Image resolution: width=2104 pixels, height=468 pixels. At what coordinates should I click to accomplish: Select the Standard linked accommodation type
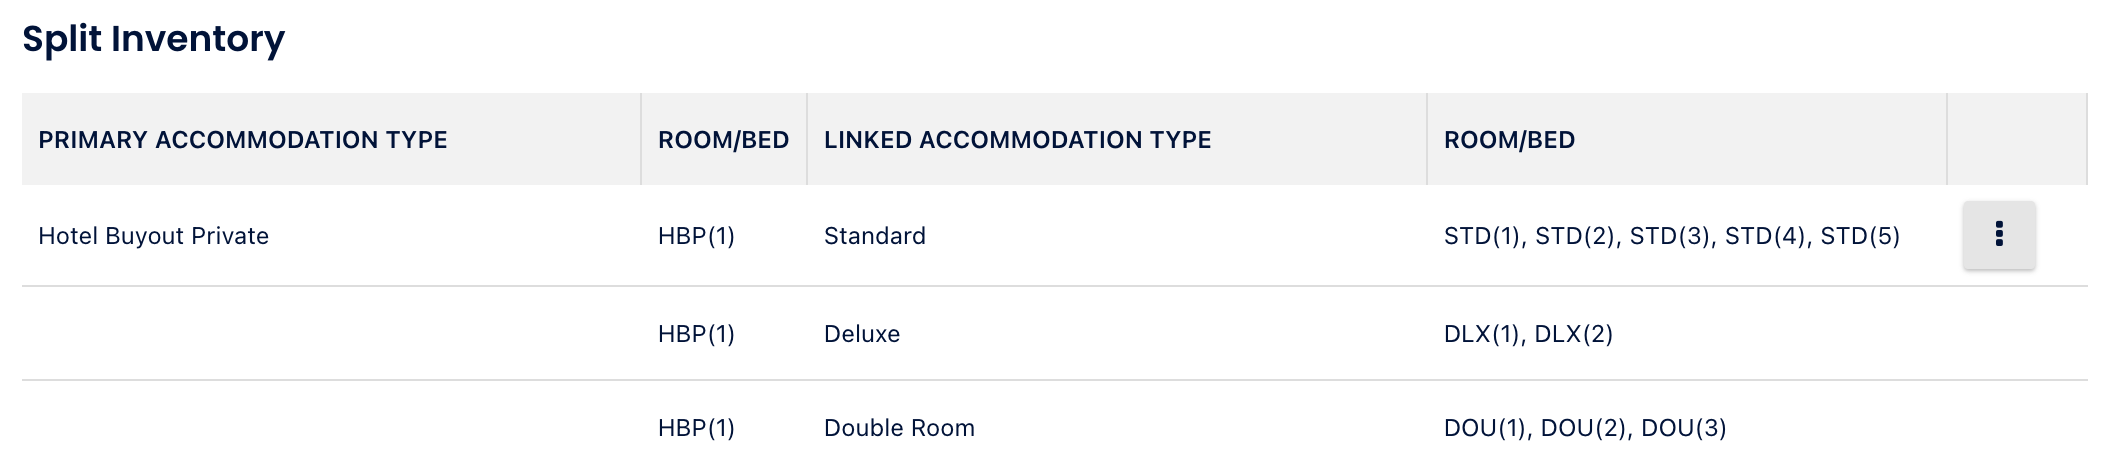(x=874, y=236)
